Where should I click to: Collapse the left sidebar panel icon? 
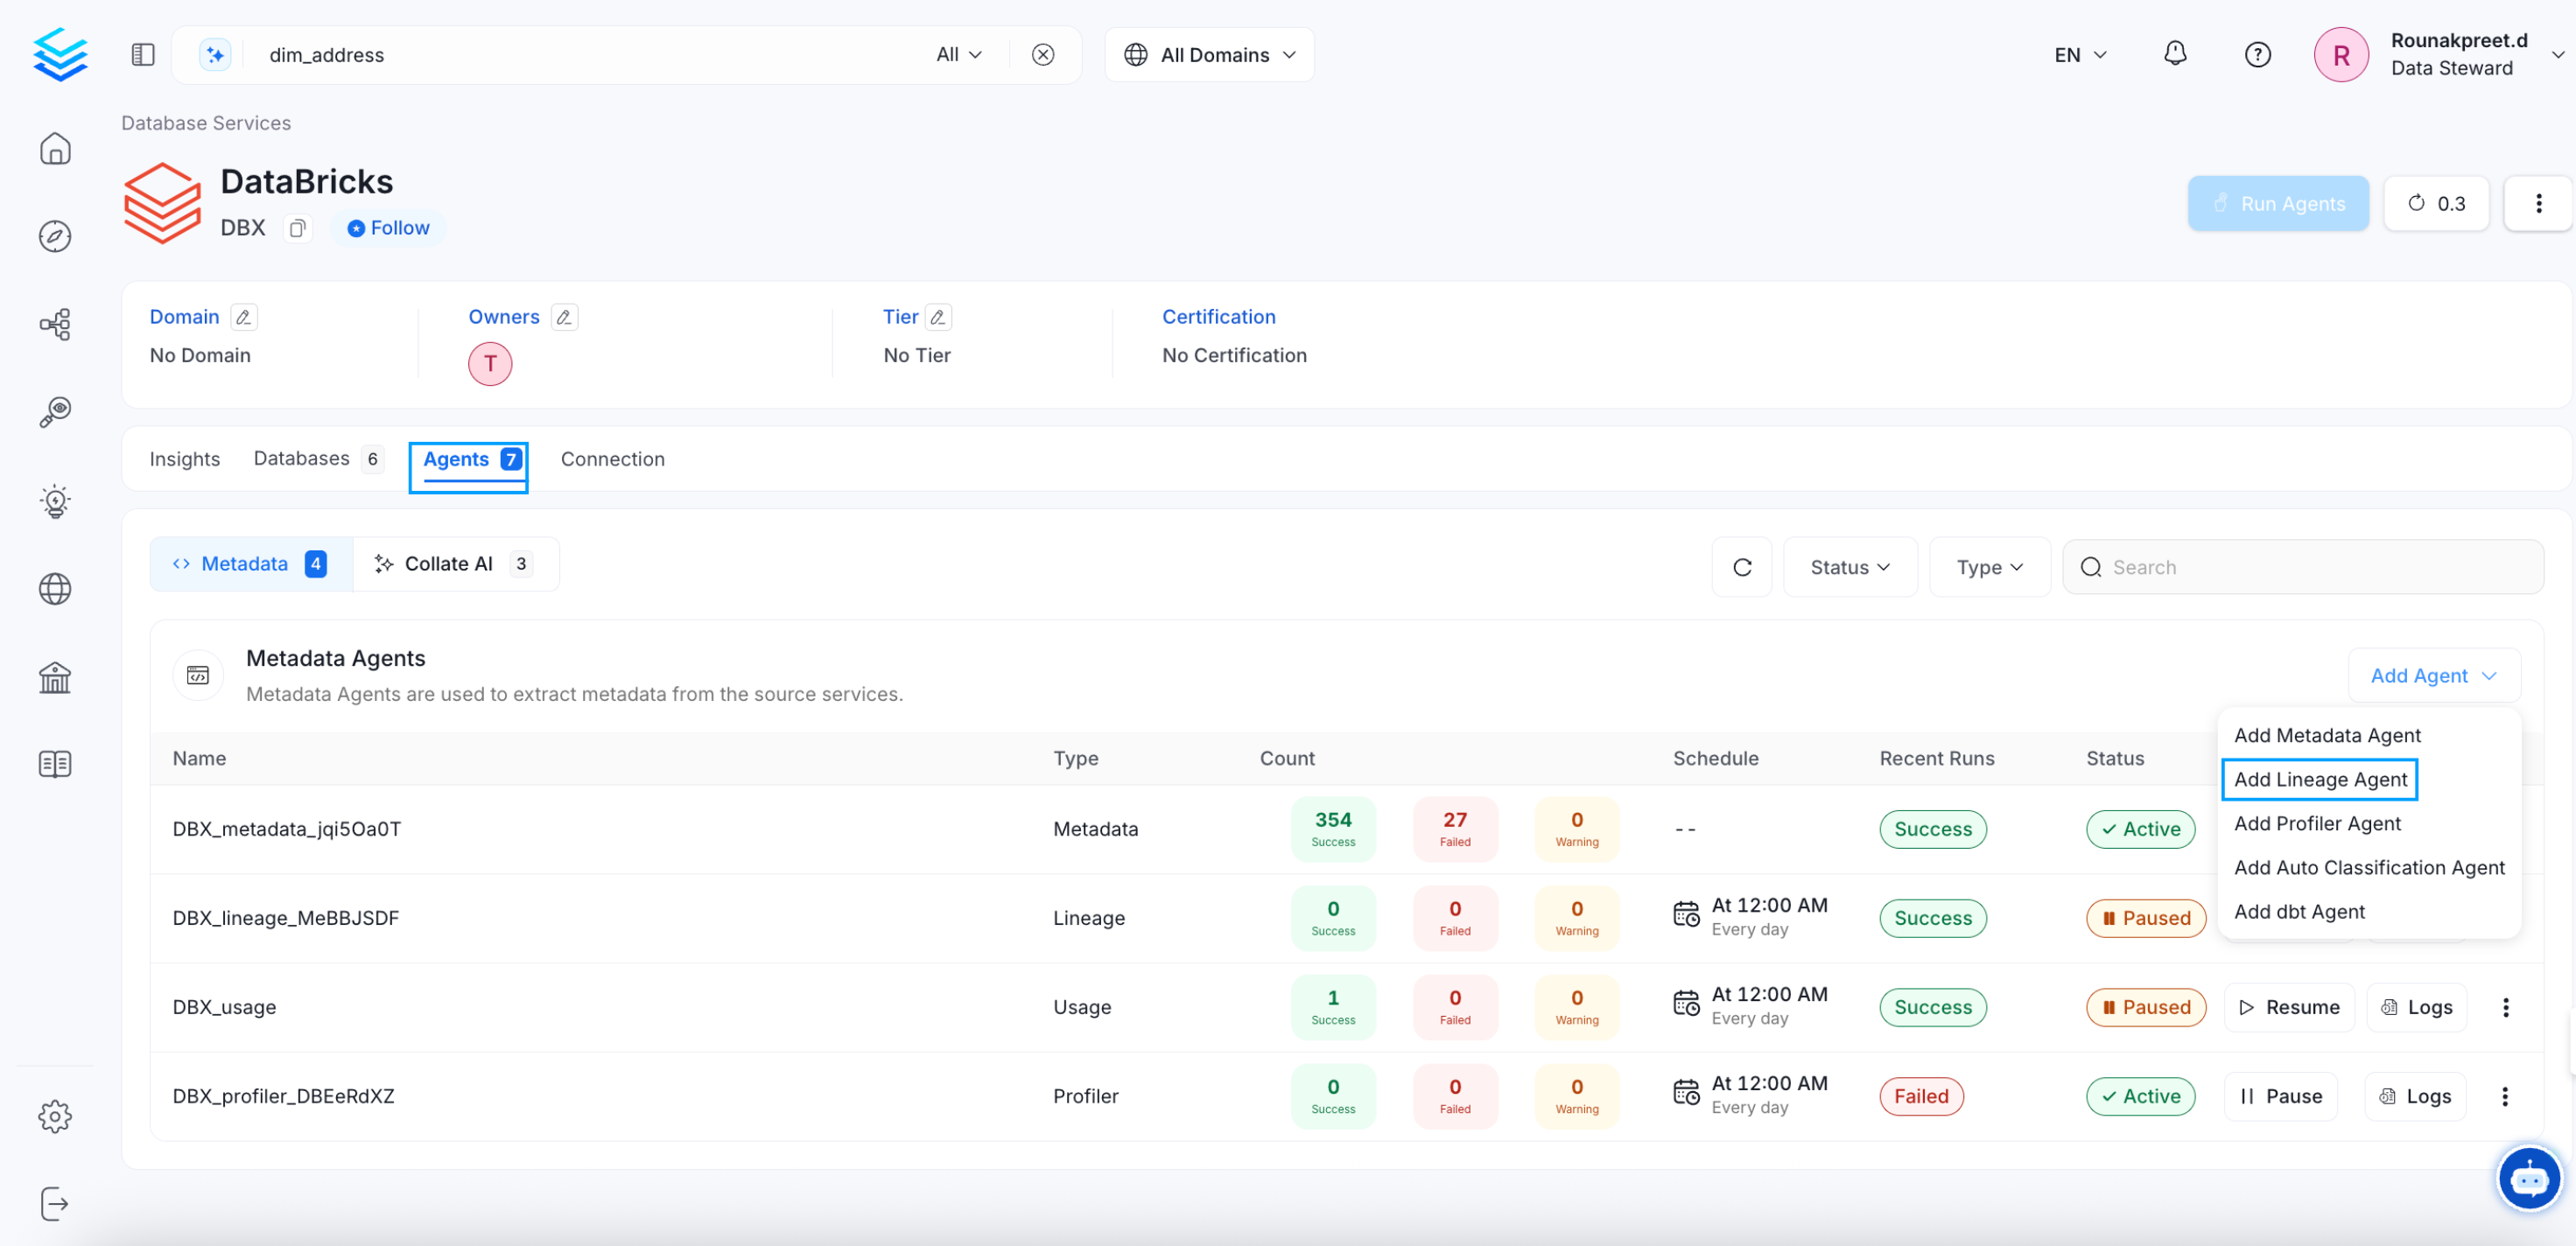pos(143,54)
